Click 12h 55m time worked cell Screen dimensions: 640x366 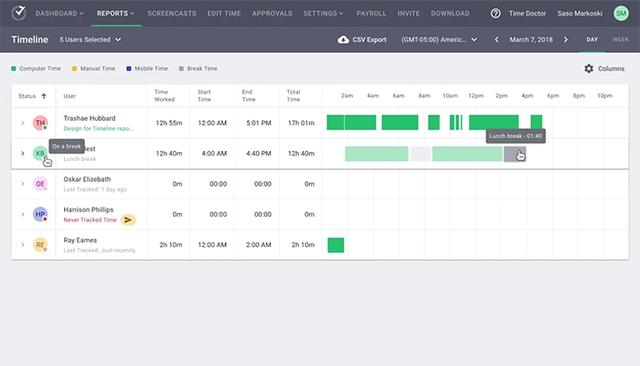169,123
